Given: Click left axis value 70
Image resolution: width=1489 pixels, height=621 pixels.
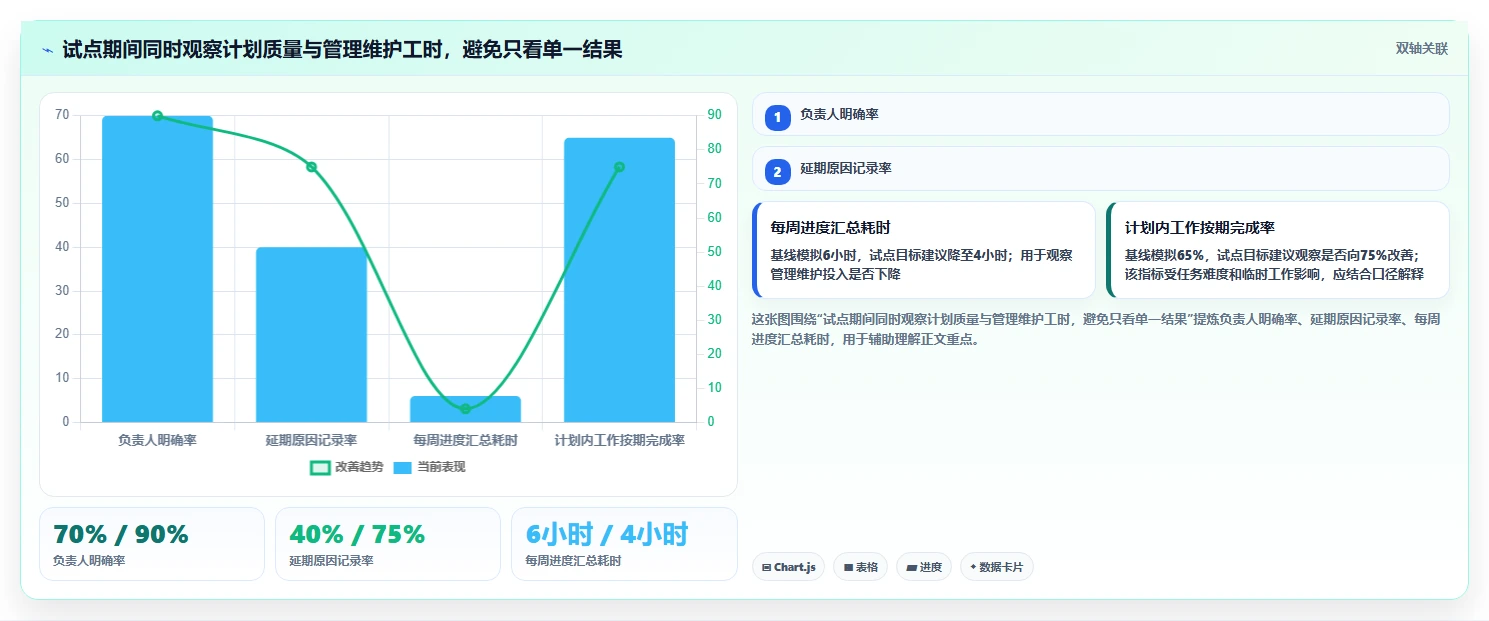Looking at the screenshot, I should click(x=62, y=115).
